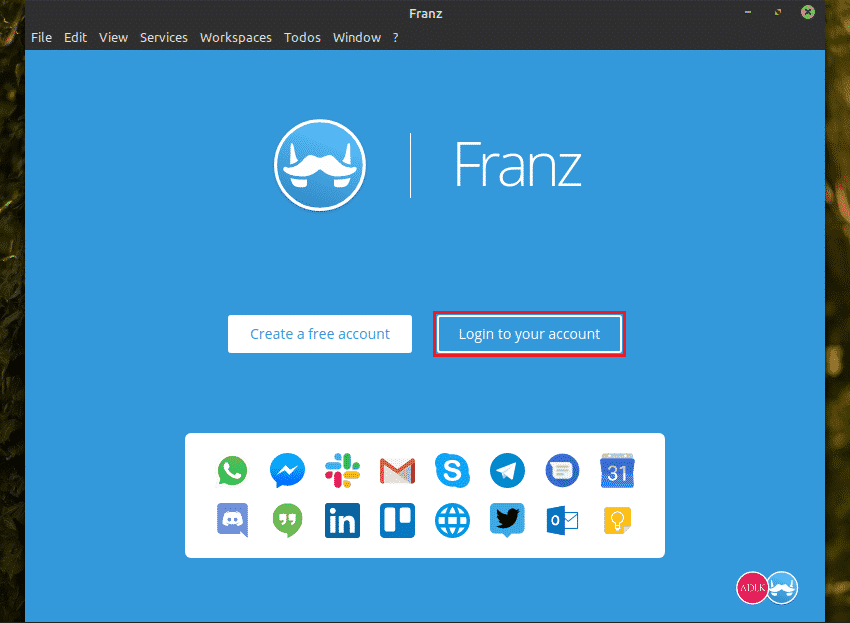Click Login to your account button
This screenshot has height=623, width=850.
(530, 334)
